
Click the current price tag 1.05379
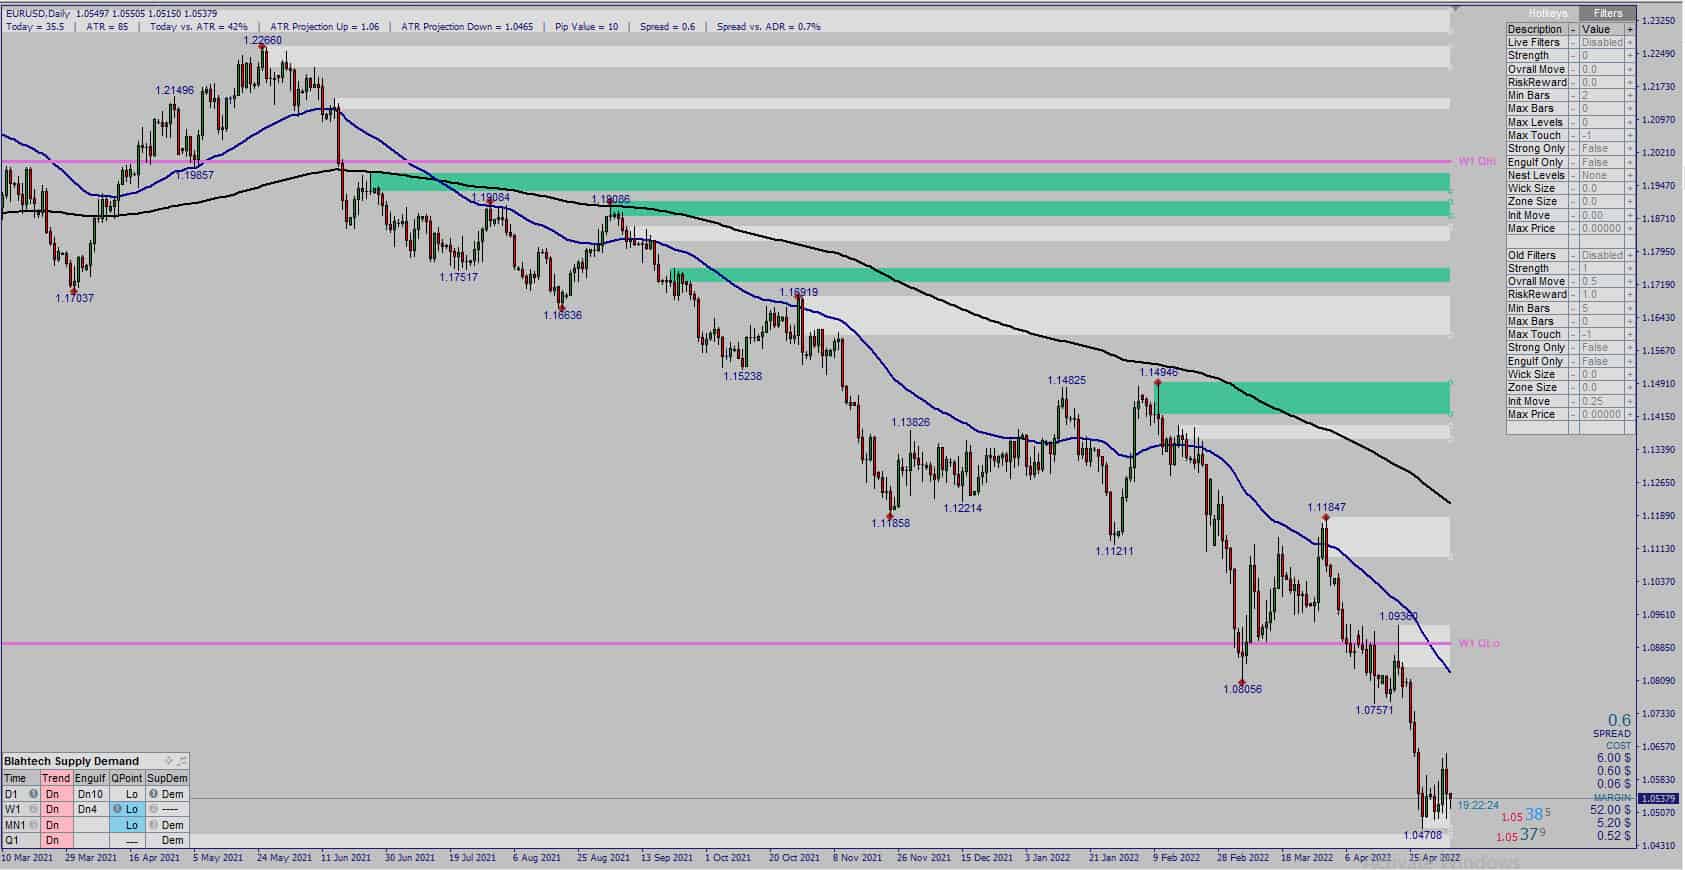1660,799
